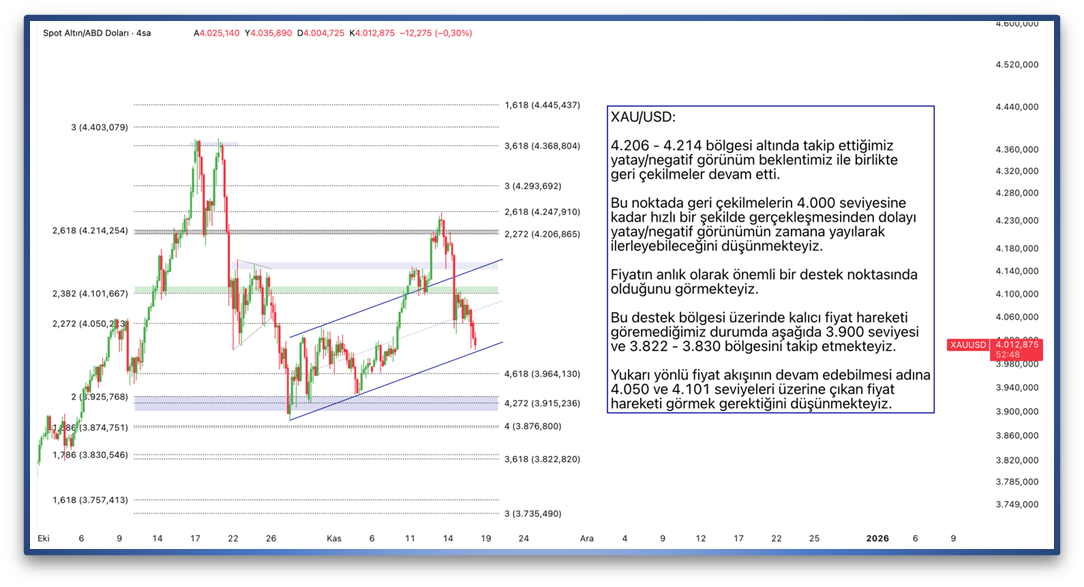Select the XAU/USD analysis text box

[x=770, y=259]
